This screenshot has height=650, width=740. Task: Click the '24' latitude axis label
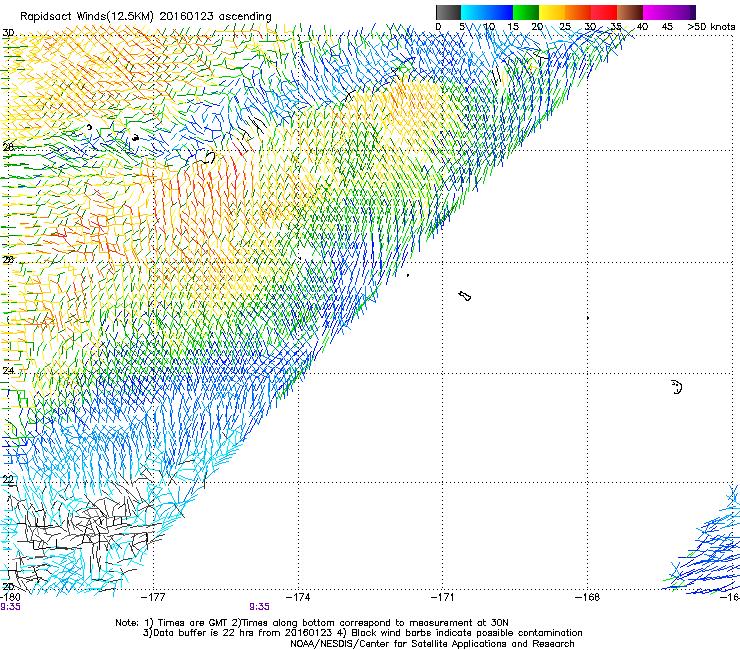[8, 371]
